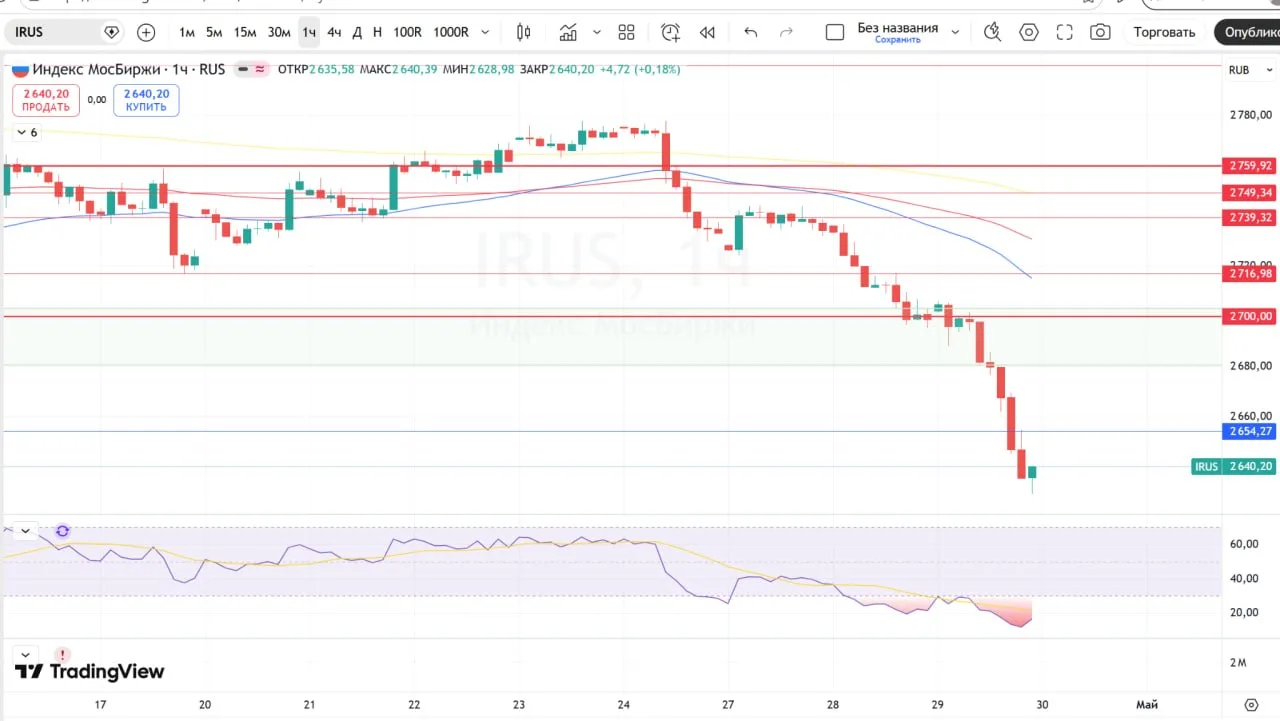1280x721 pixels.
Task: Click the 20,00 value on RSI scale
Action: [x=1243, y=612]
